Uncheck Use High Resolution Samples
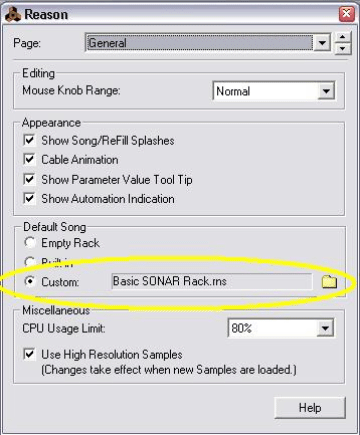This screenshot has width=360, height=435. coord(29,354)
